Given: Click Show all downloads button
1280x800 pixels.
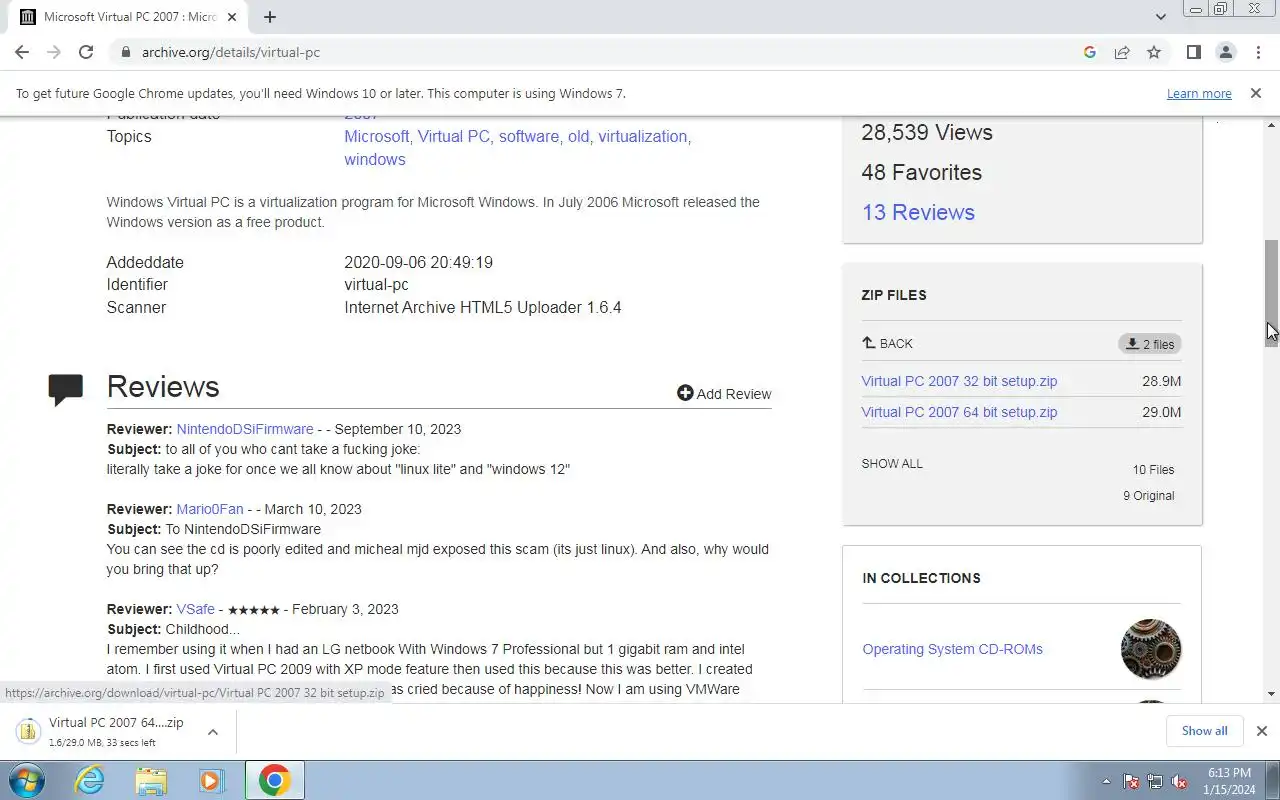Looking at the screenshot, I should 1204,731.
